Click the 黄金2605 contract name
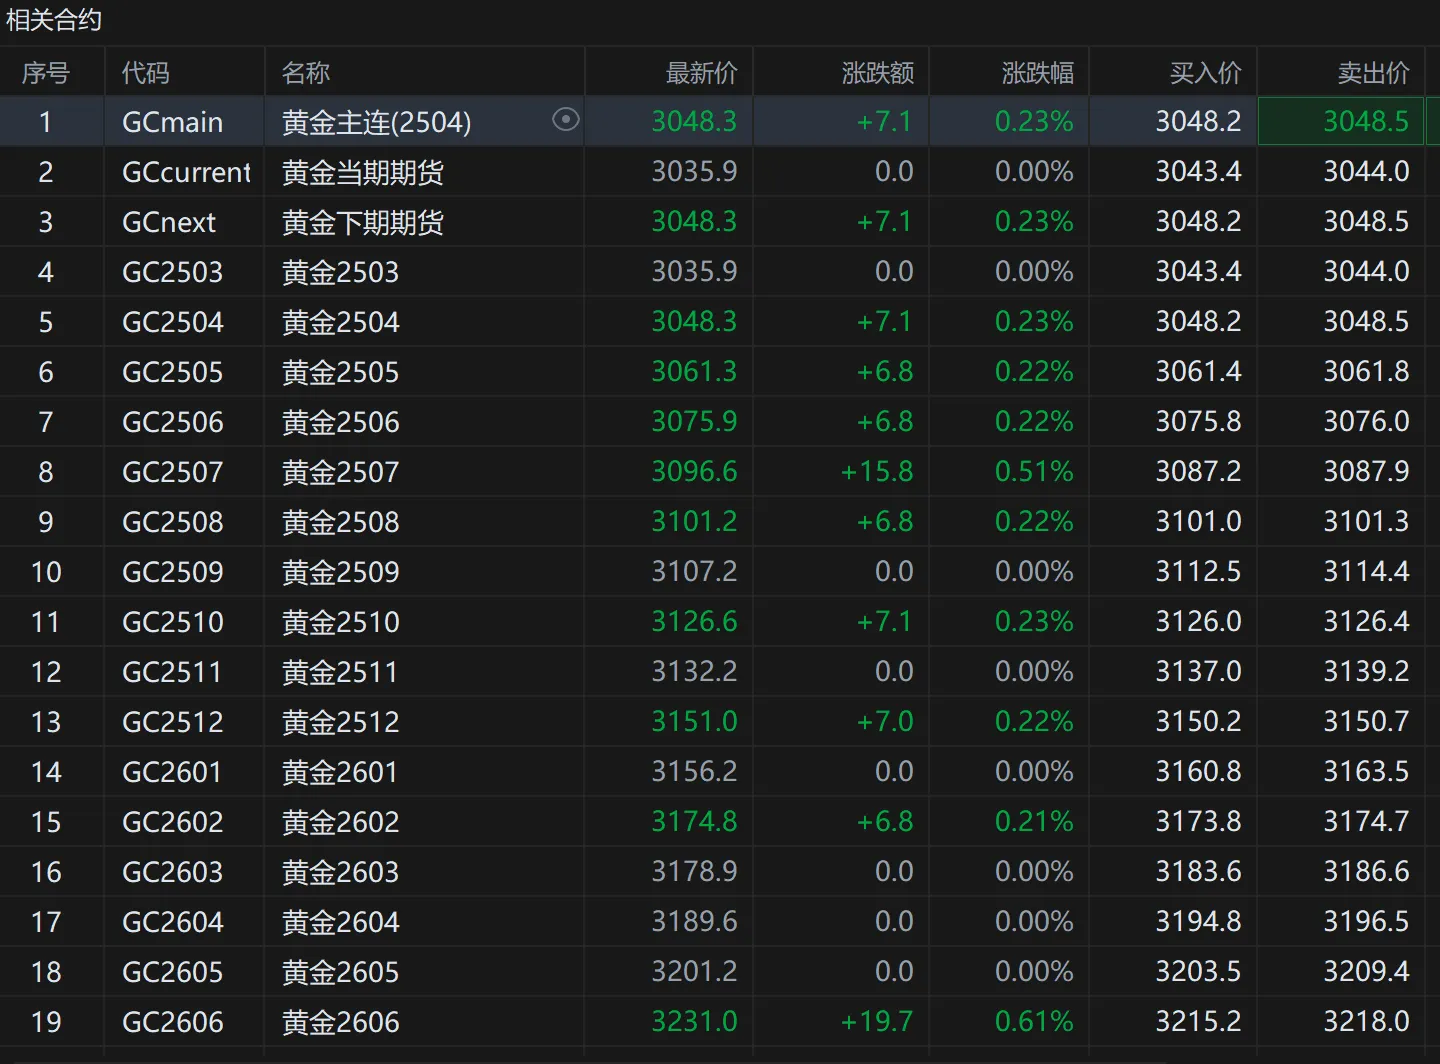 click(341, 972)
